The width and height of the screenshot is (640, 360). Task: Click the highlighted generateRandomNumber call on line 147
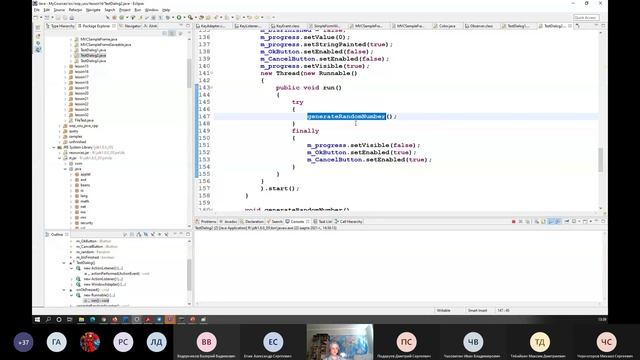pyautogui.click(x=346, y=117)
